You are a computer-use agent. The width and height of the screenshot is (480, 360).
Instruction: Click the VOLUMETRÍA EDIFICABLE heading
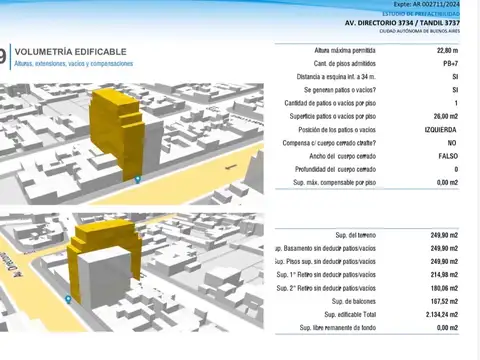pyautogui.click(x=71, y=52)
